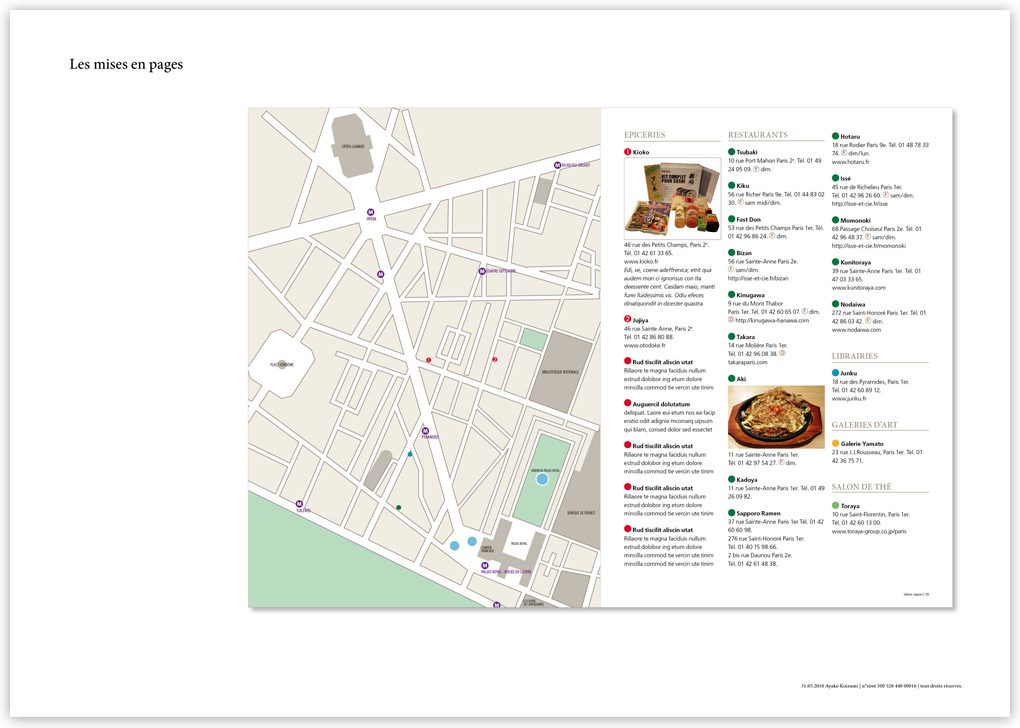The width and height of the screenshot is (1020, 728).
Task: Click the Bizan restaurant name
Action: (x=744, y=253)
